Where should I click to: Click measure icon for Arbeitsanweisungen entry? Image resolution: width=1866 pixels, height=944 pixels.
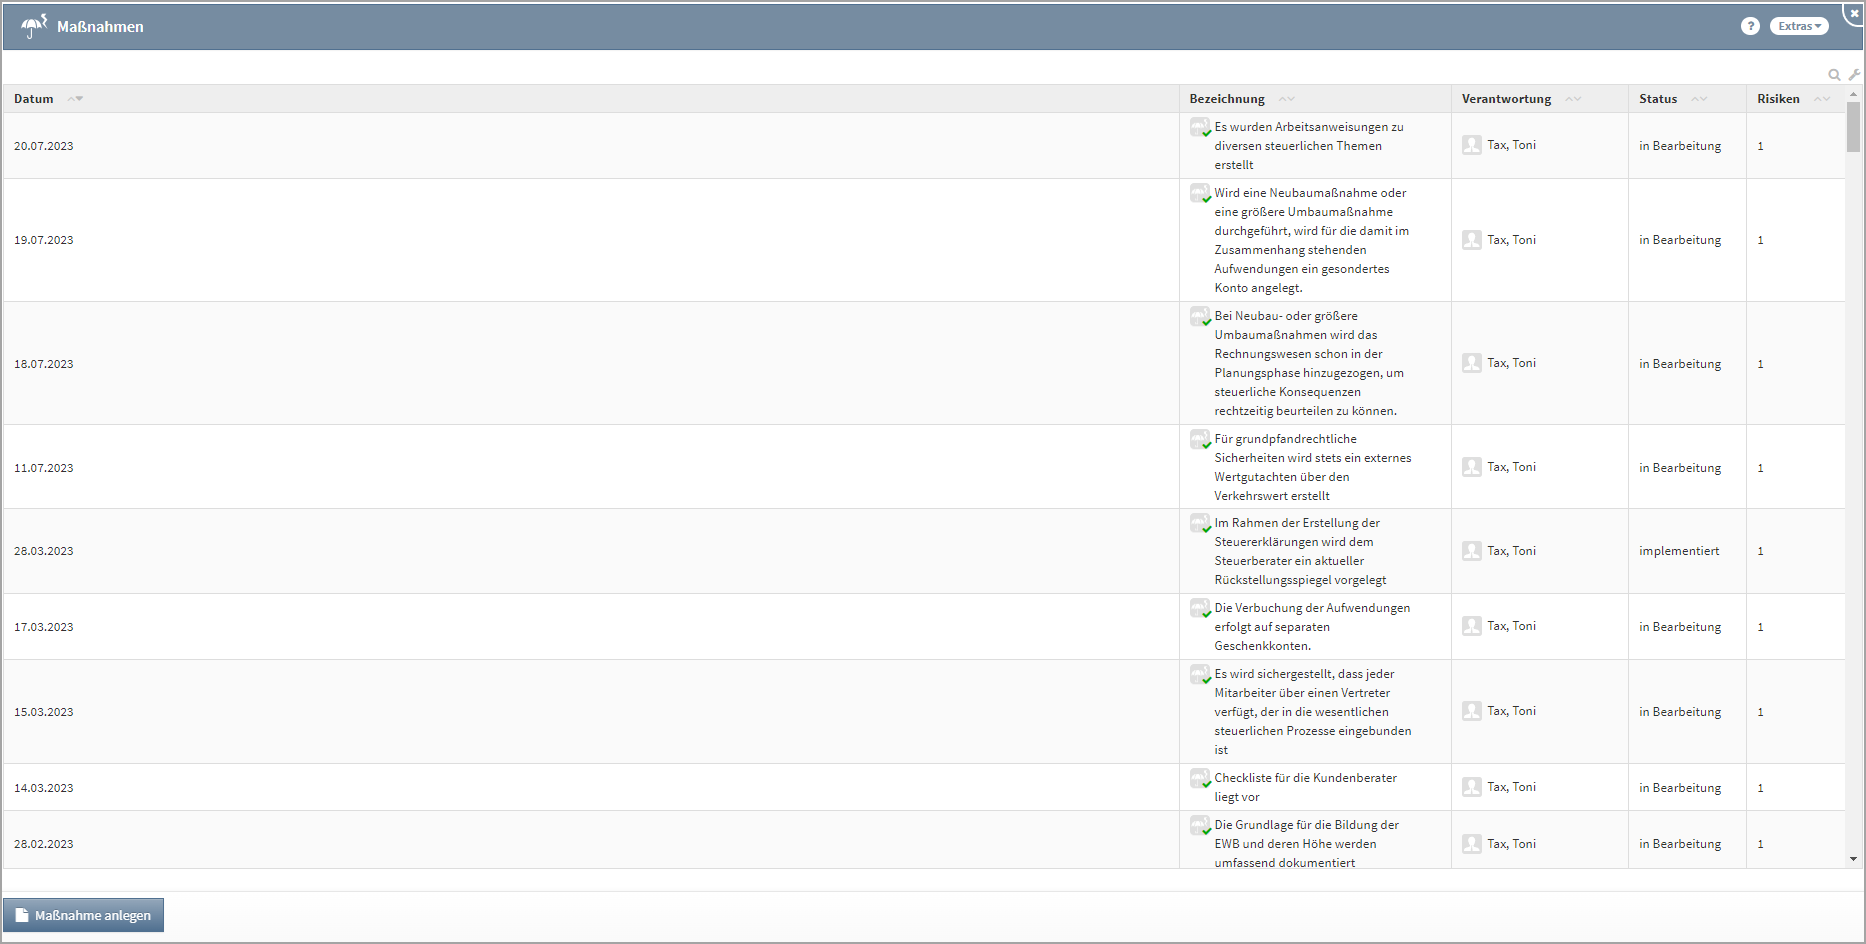(x=1200, y=128)
